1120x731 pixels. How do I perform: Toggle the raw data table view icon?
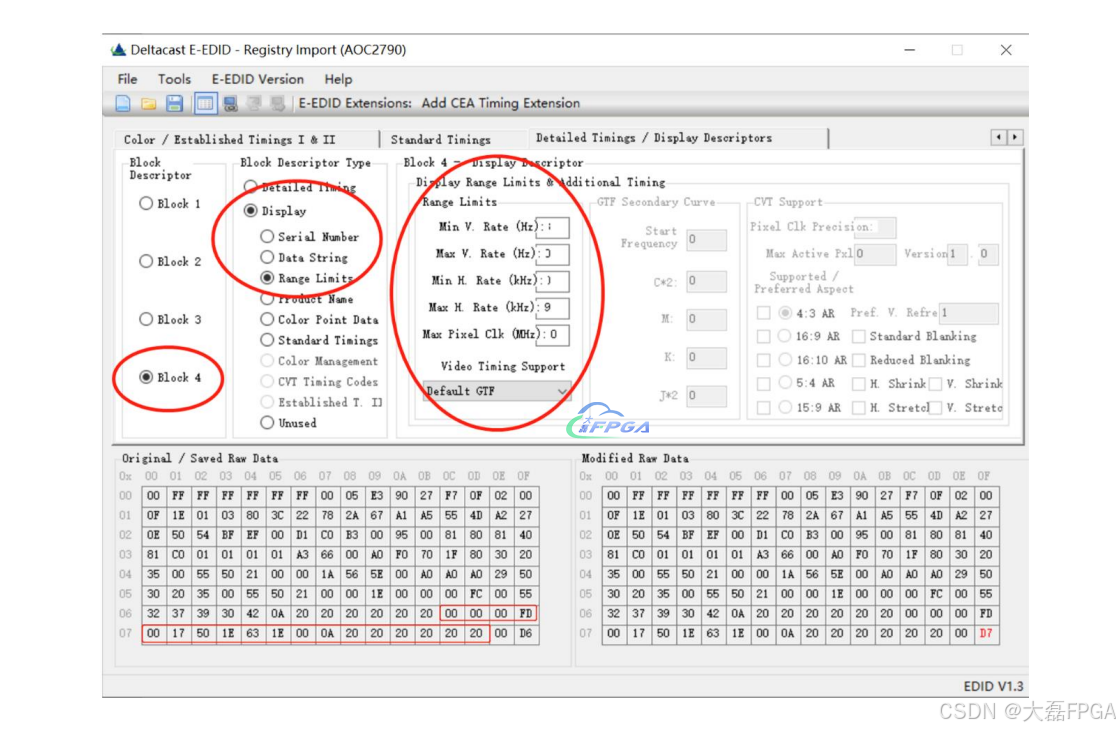[205, 104]
